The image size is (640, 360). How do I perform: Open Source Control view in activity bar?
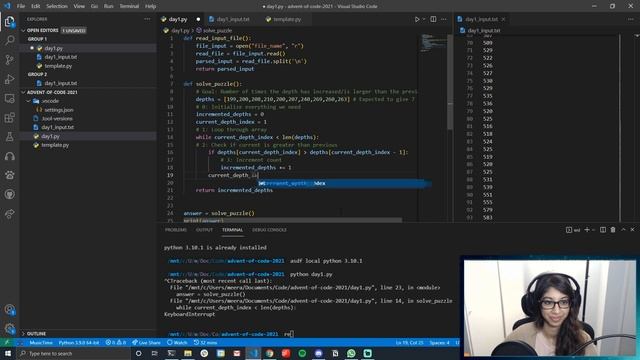[x=9, y=60]
